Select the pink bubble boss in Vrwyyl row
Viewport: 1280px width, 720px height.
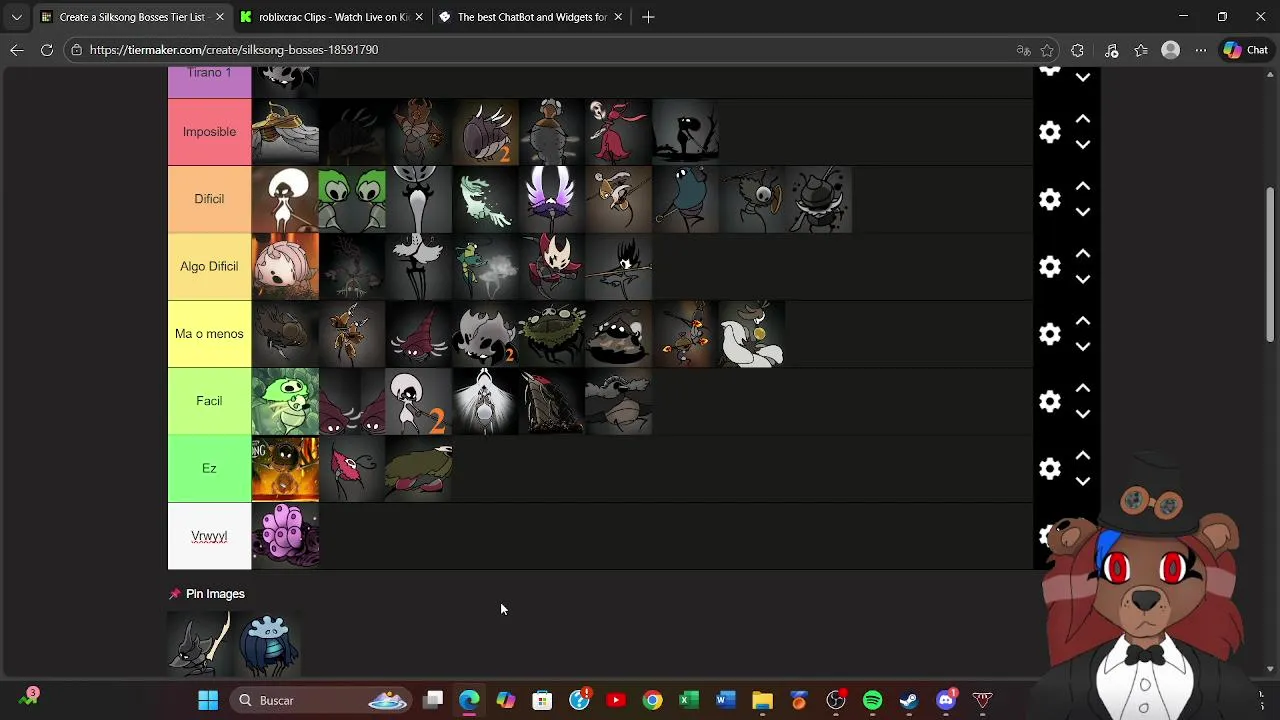point(285,536)
